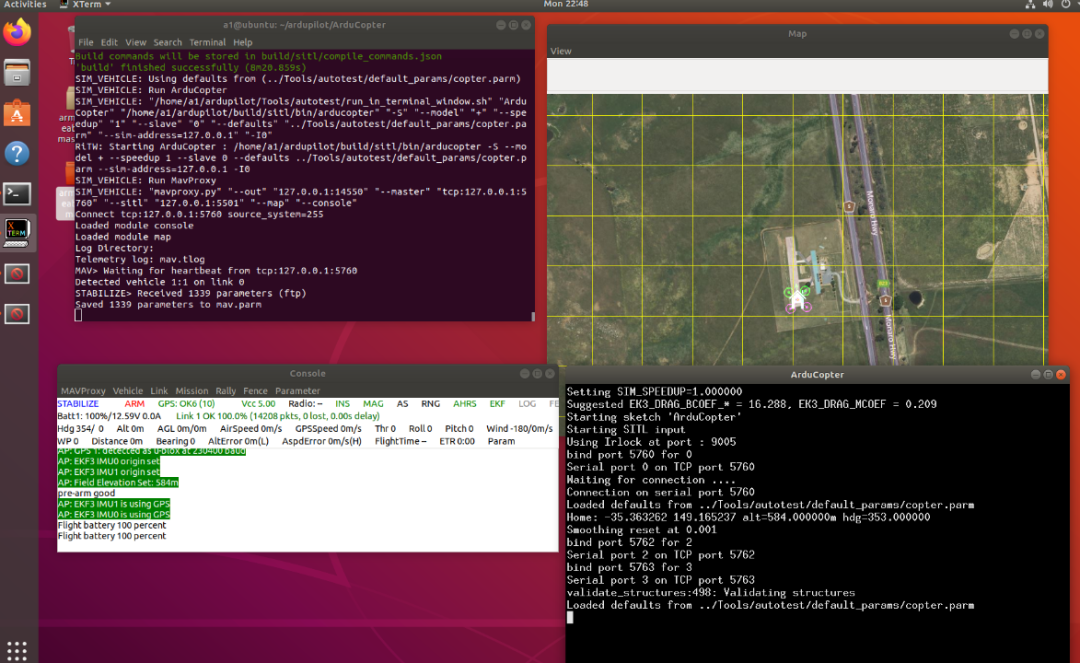Click the AS status indicator
The height and width of the screenshot is (663, 1080).
click(402, 404)
